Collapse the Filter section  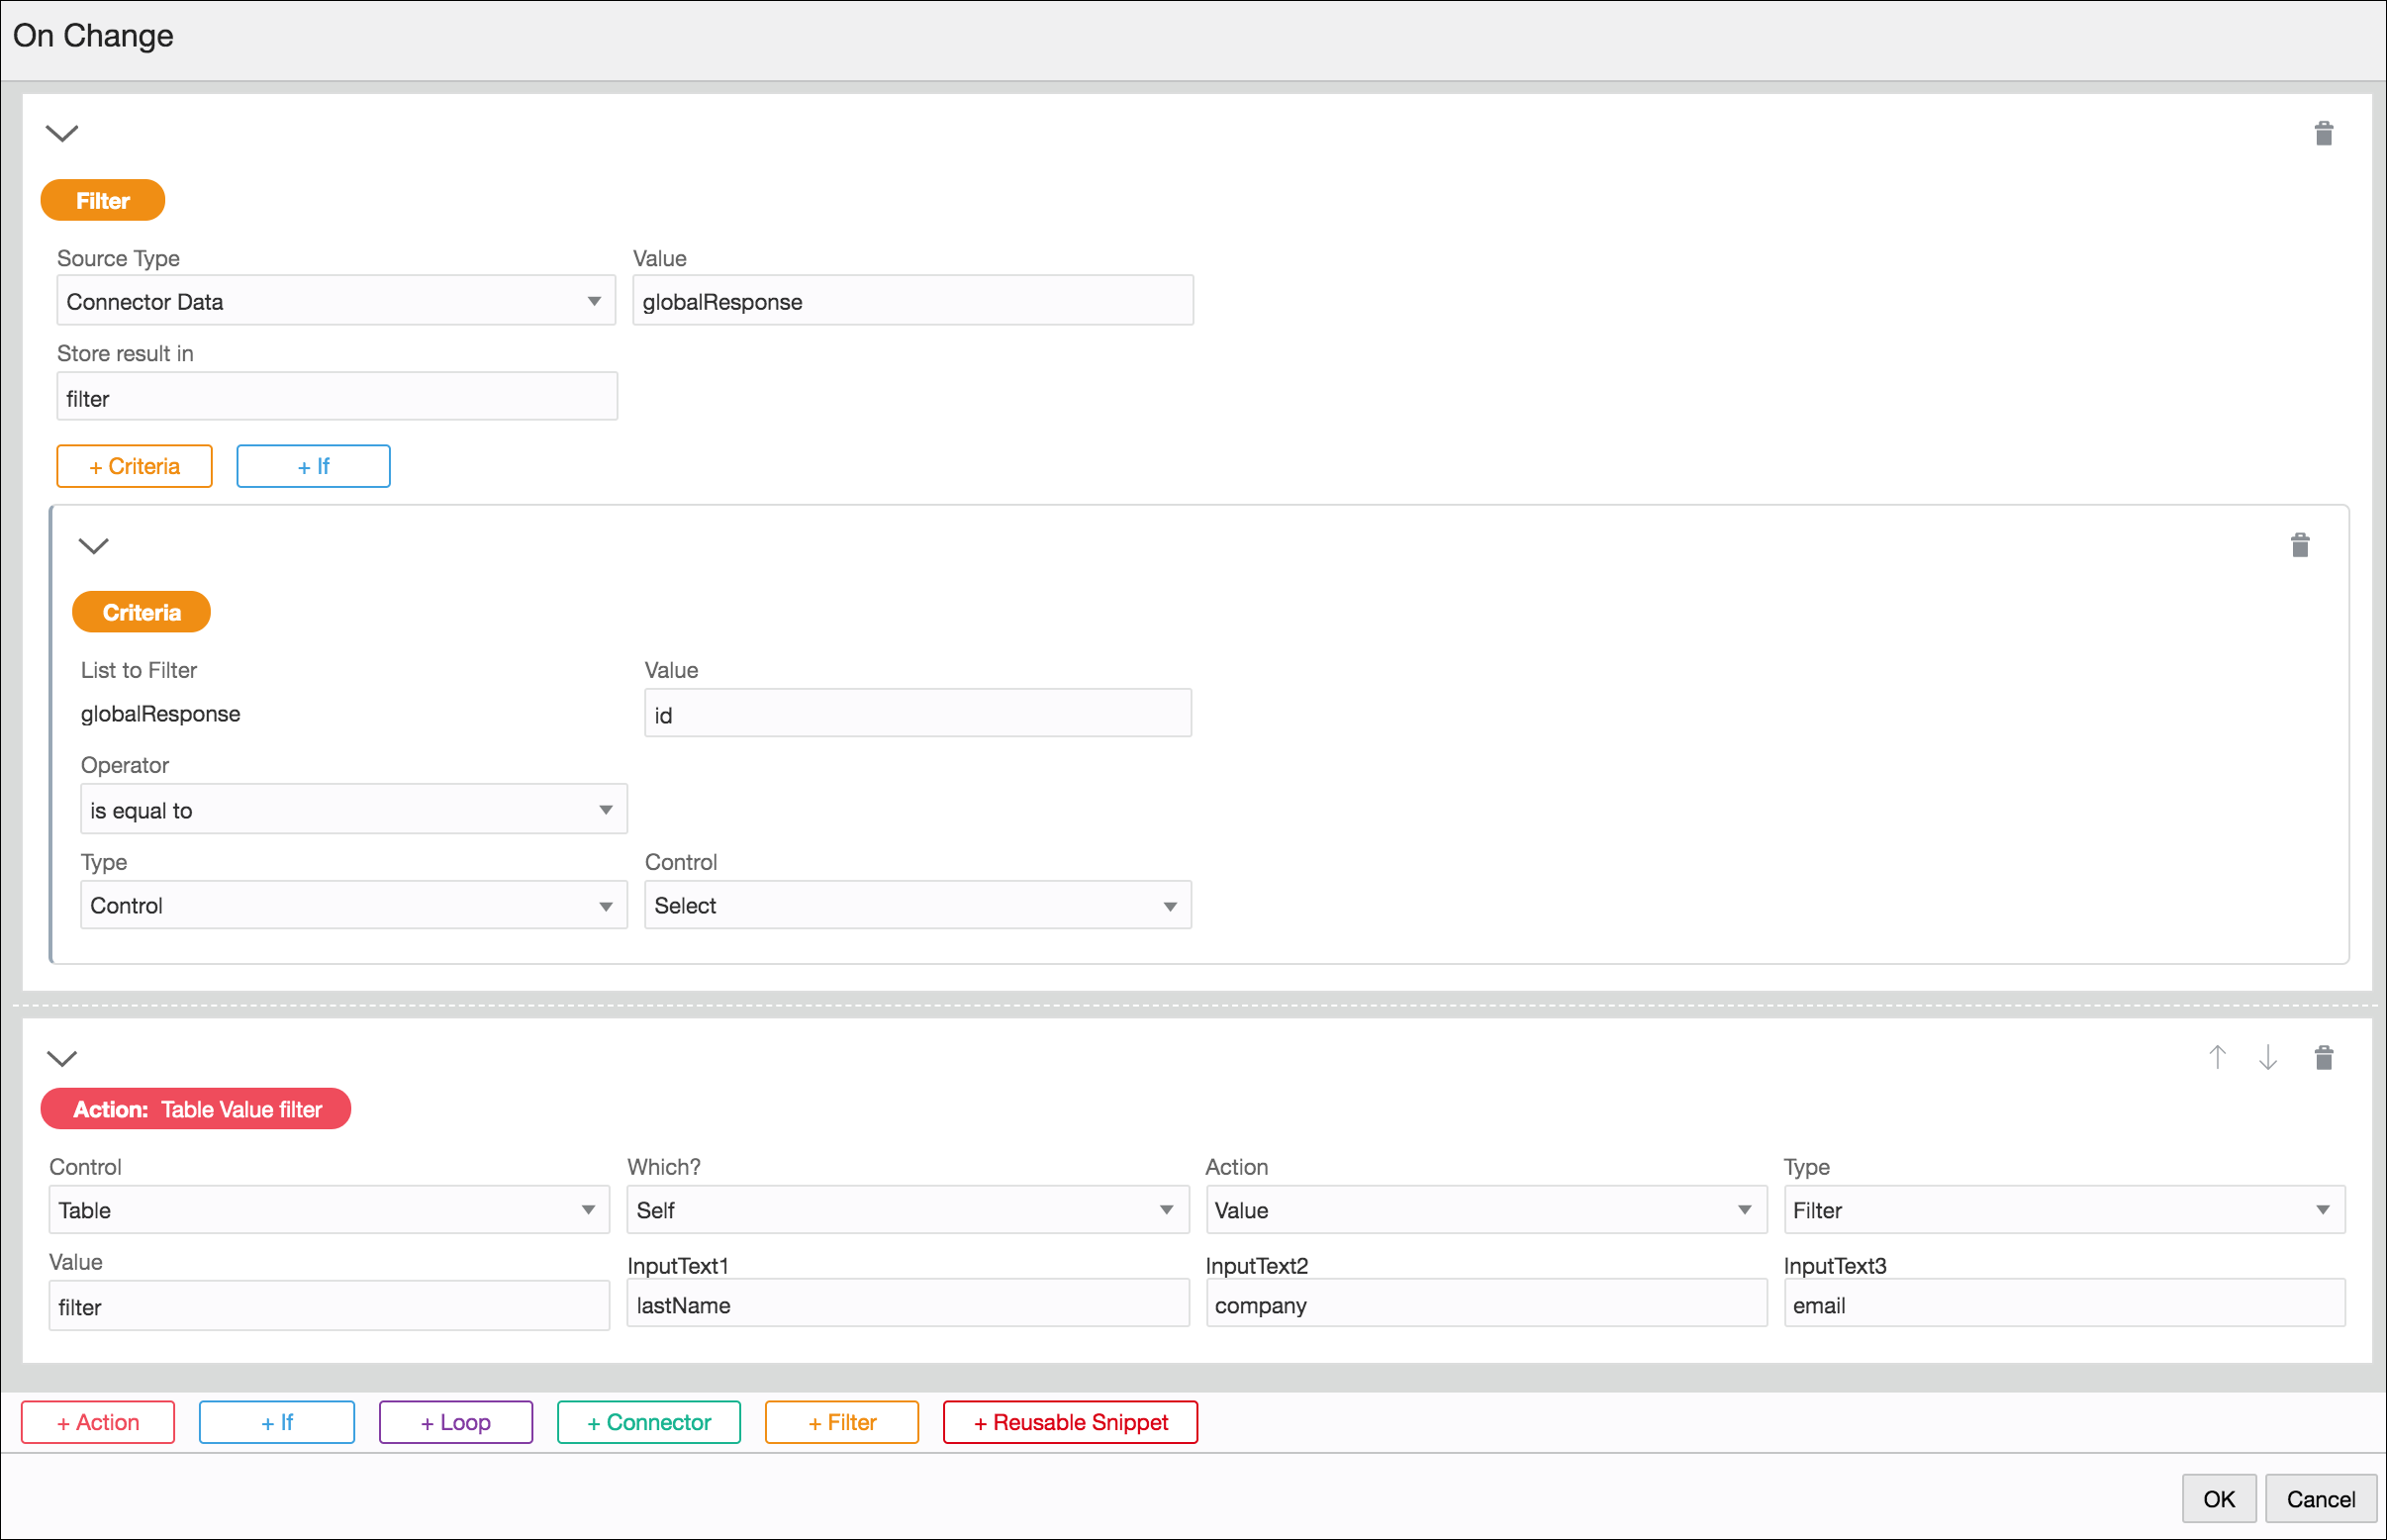[x=62, y=132]
